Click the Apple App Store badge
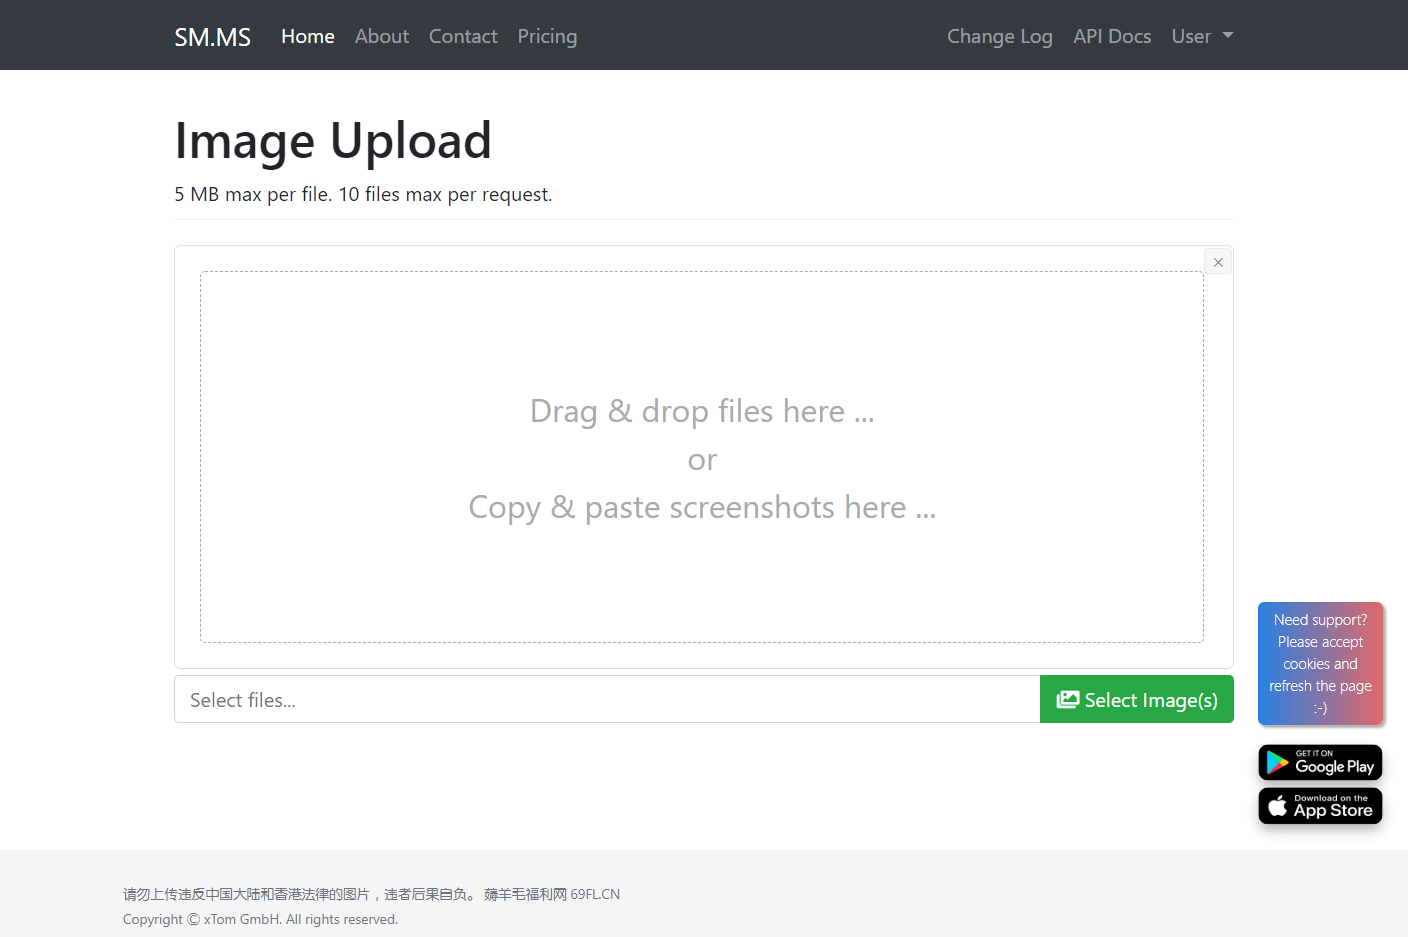Viewport: 1408px width, 937px height. 1320,806
